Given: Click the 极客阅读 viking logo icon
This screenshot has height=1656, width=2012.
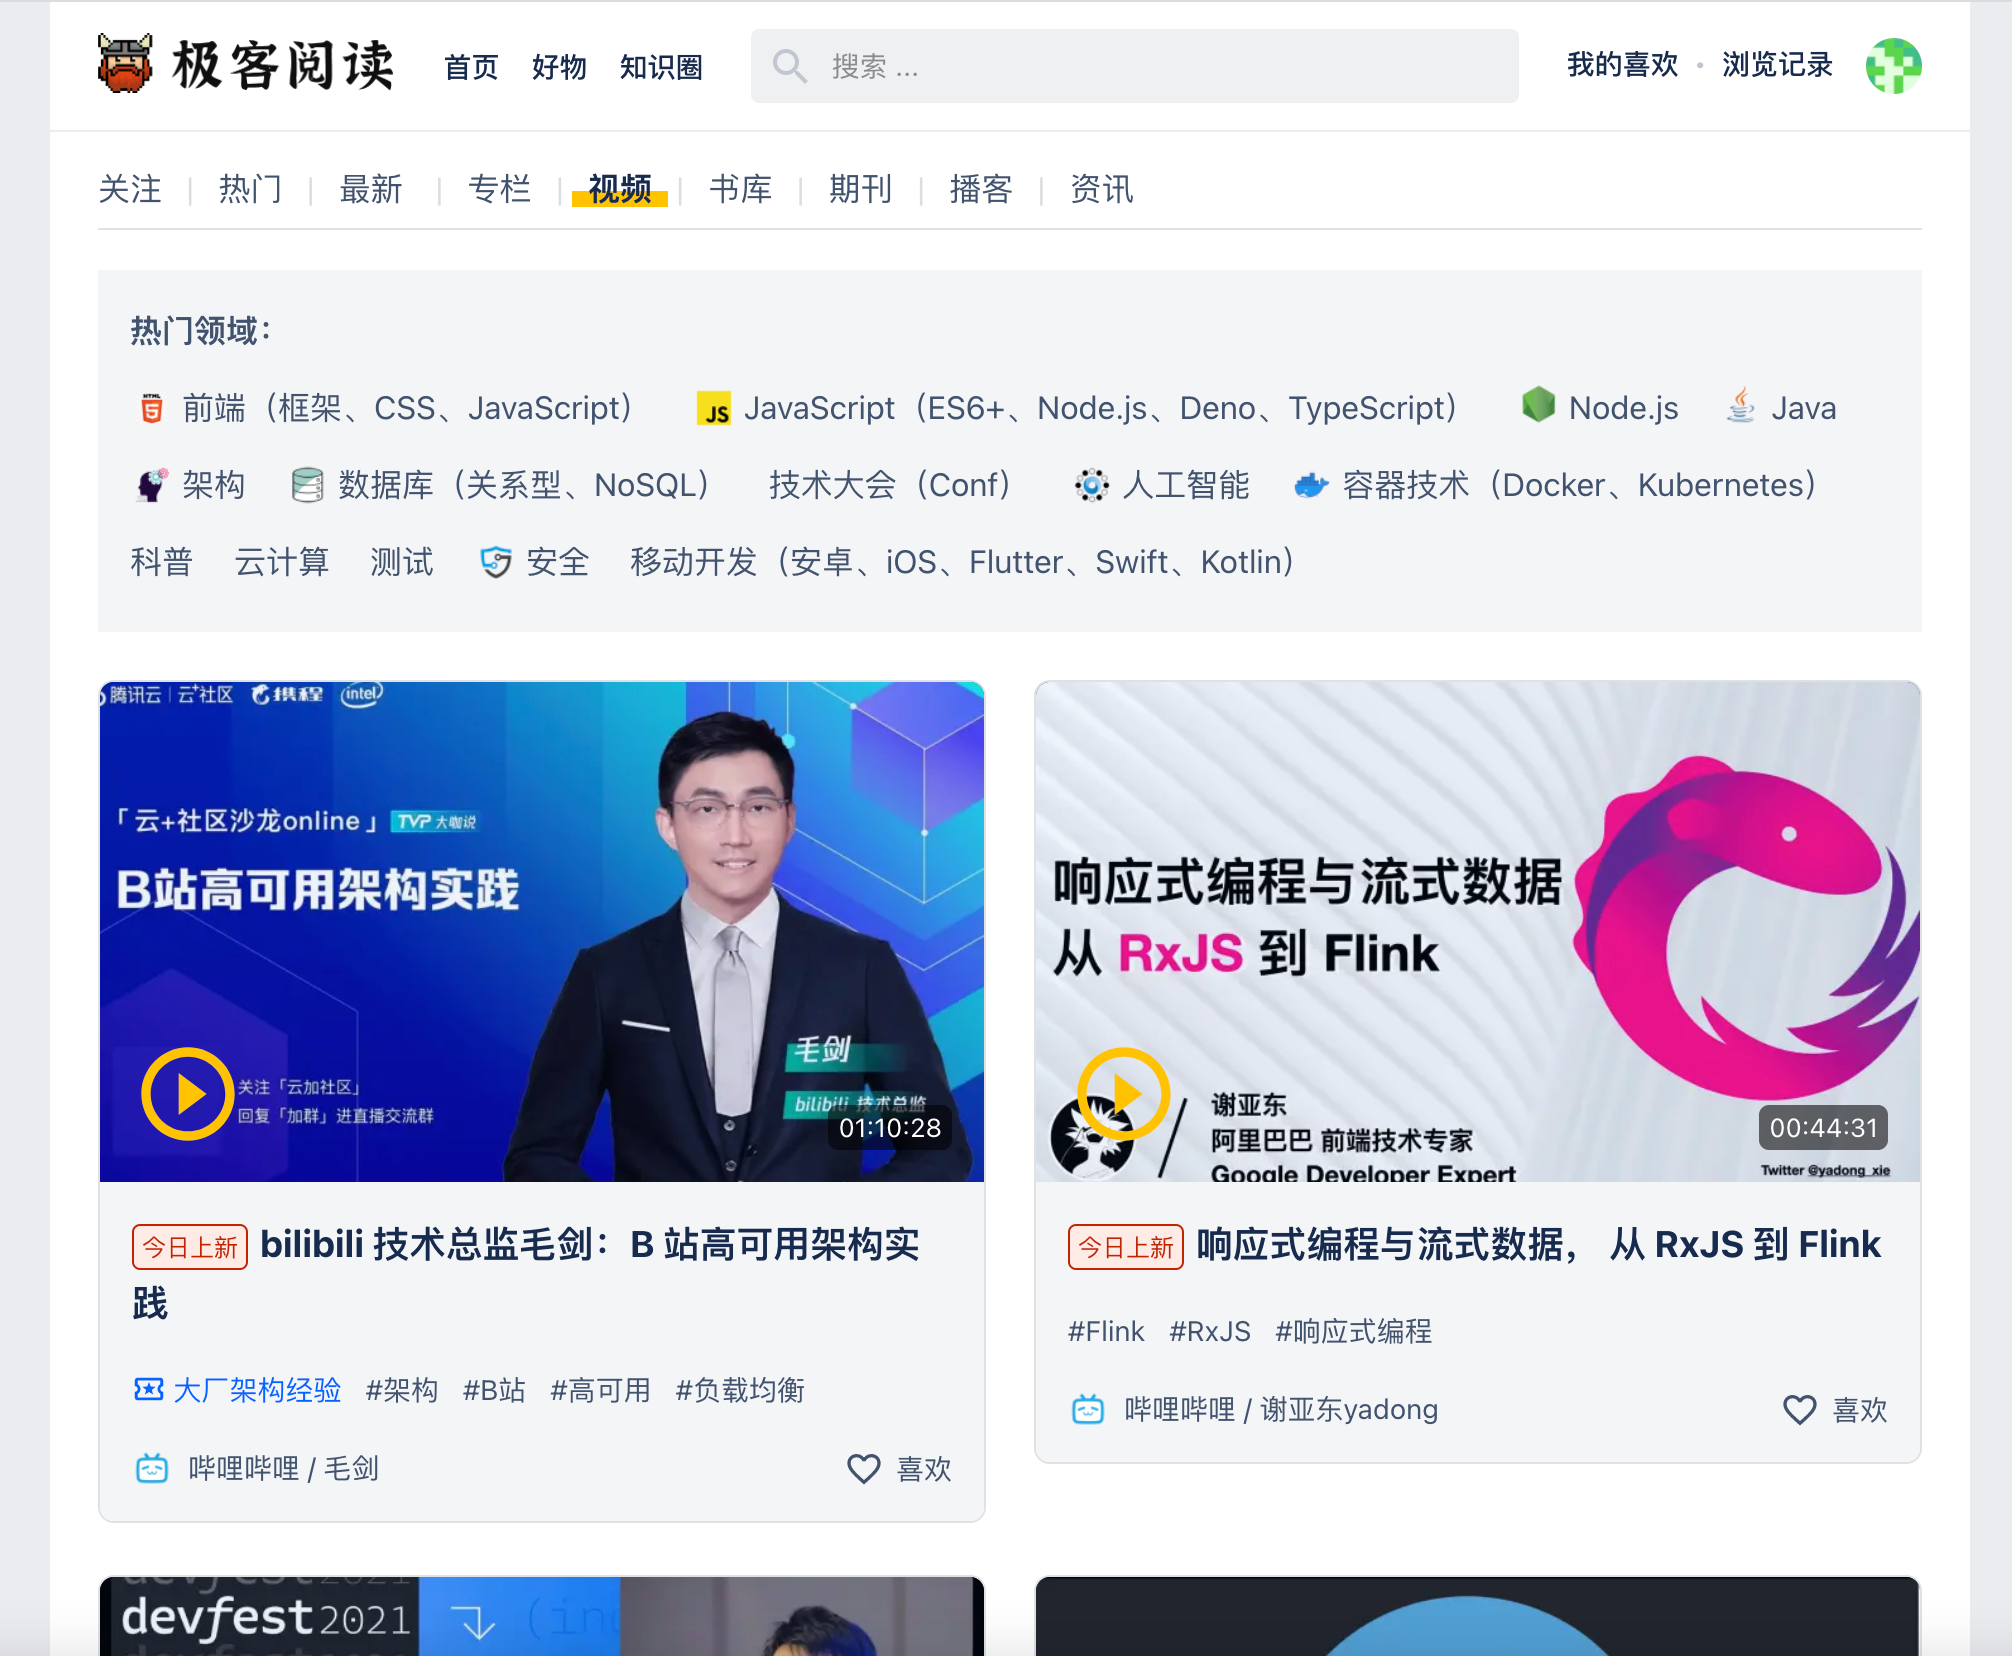Looking at the screenshot, I should tap(125, 64).
